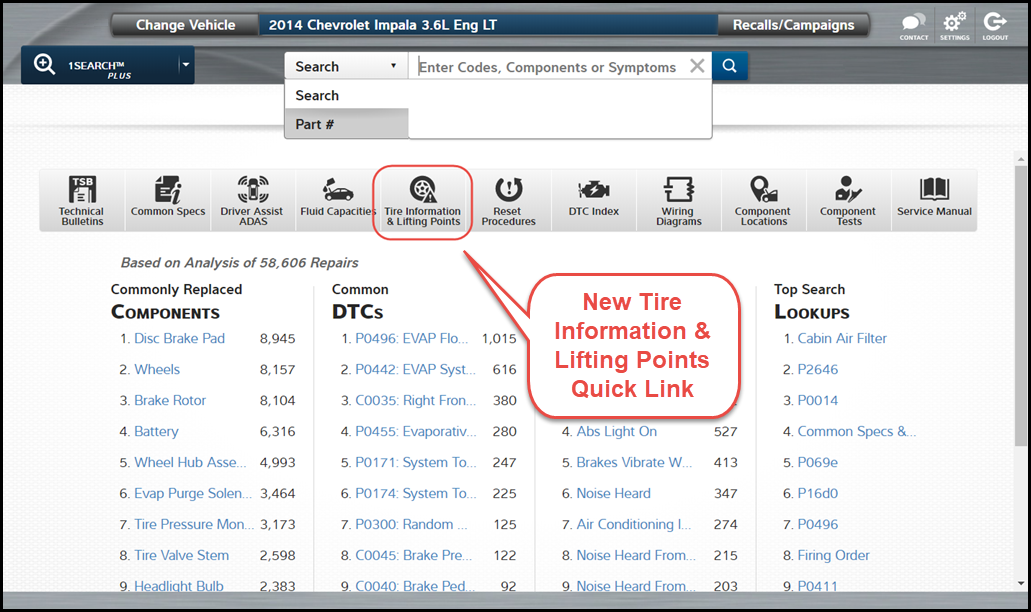The width and height of the screenshot is (1031, 612).
Task: Open the Wiring Diagrams quick link
Action: 678,200
